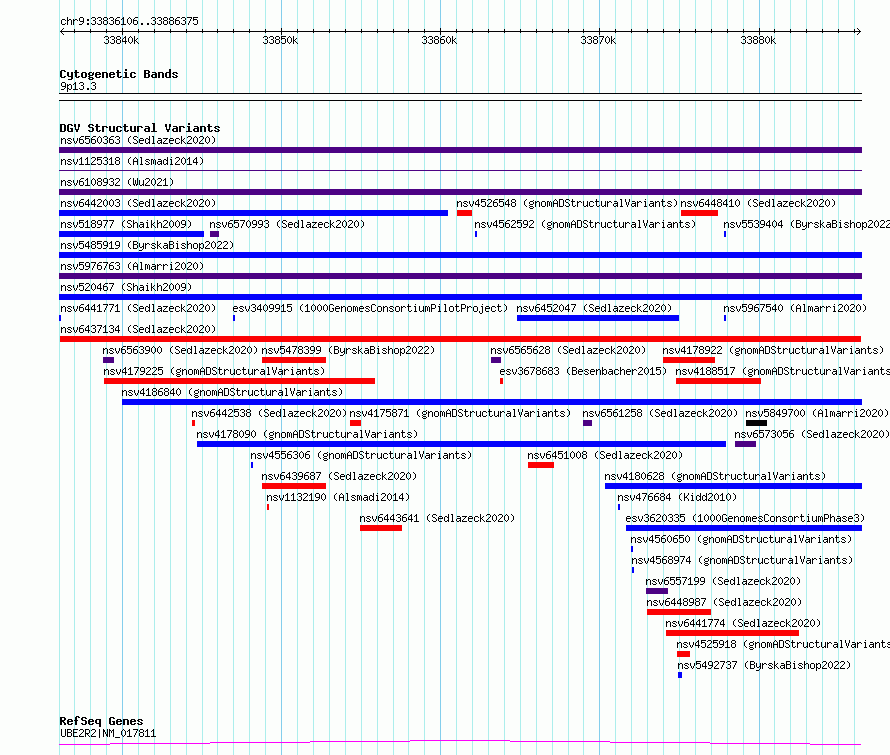Select the nsv6439687 red variant bar
The width and height of the screenshot is (890, 755).
click(x=294, y=486)
